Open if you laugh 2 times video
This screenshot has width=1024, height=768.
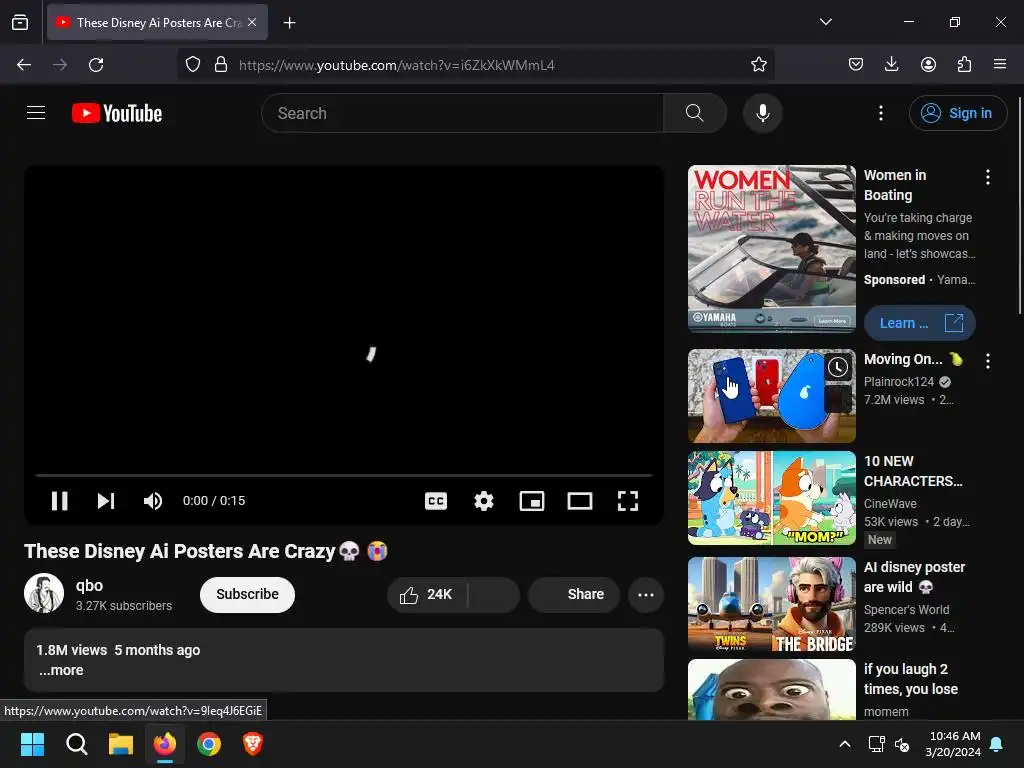771,690
